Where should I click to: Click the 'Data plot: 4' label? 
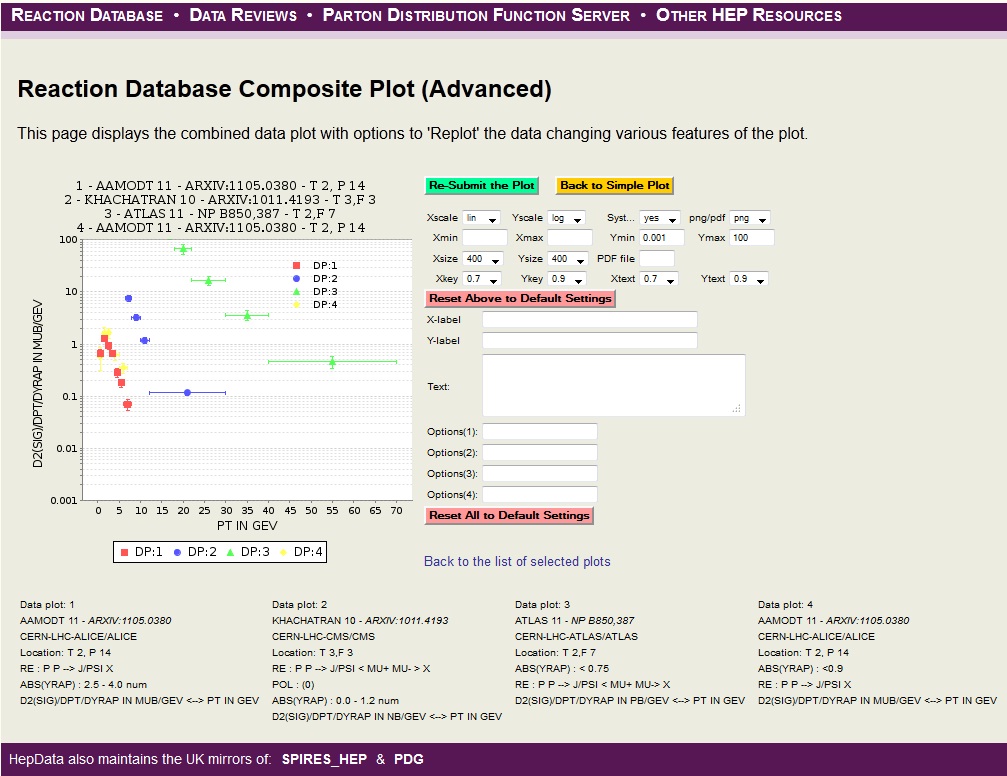pos(785,604)
